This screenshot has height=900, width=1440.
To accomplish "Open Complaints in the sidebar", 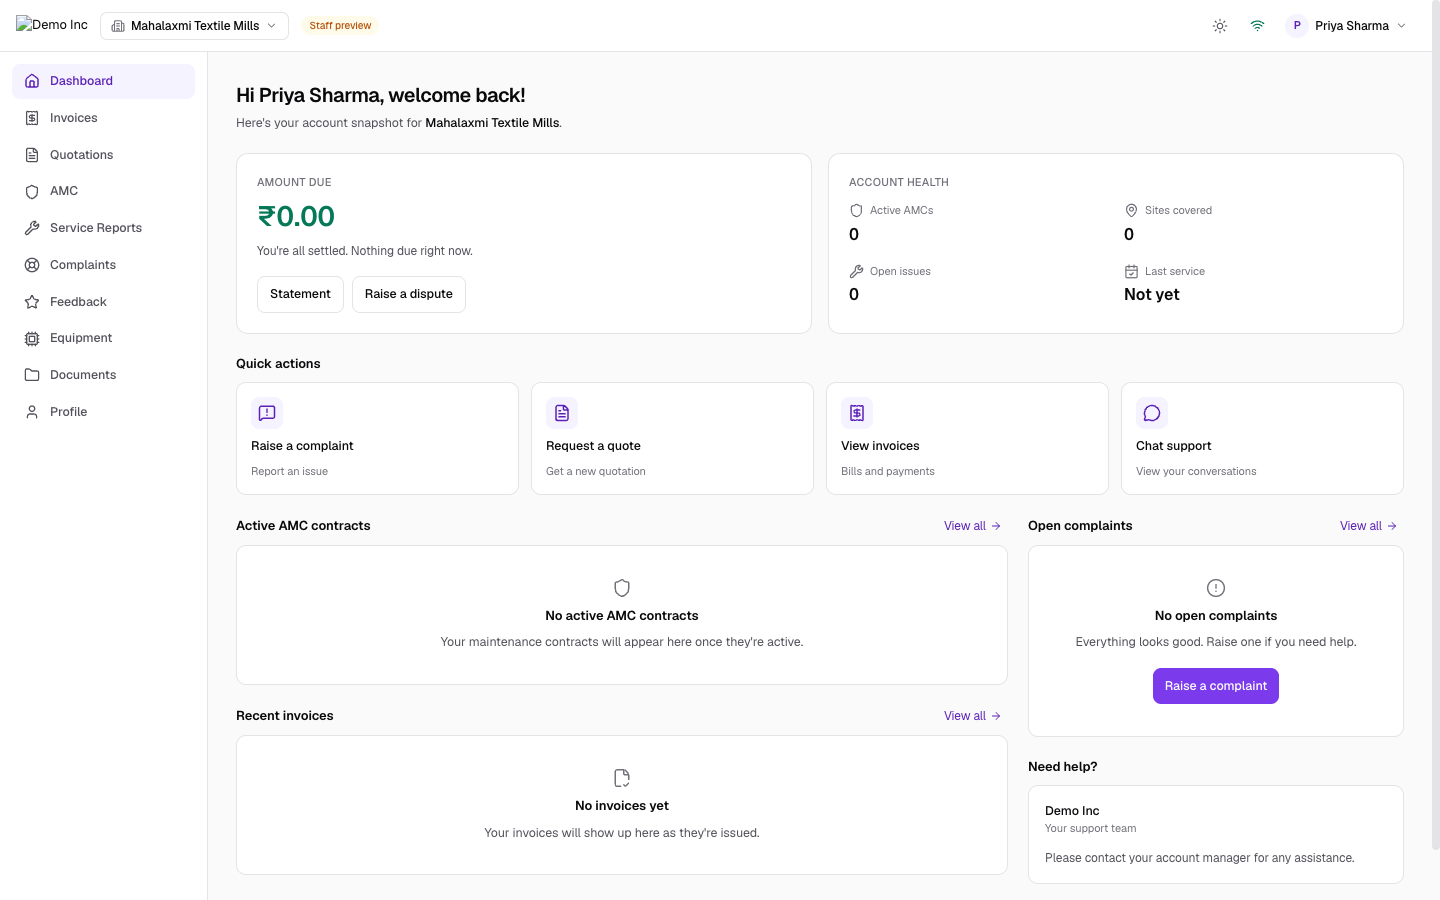I will click(103, 265).
